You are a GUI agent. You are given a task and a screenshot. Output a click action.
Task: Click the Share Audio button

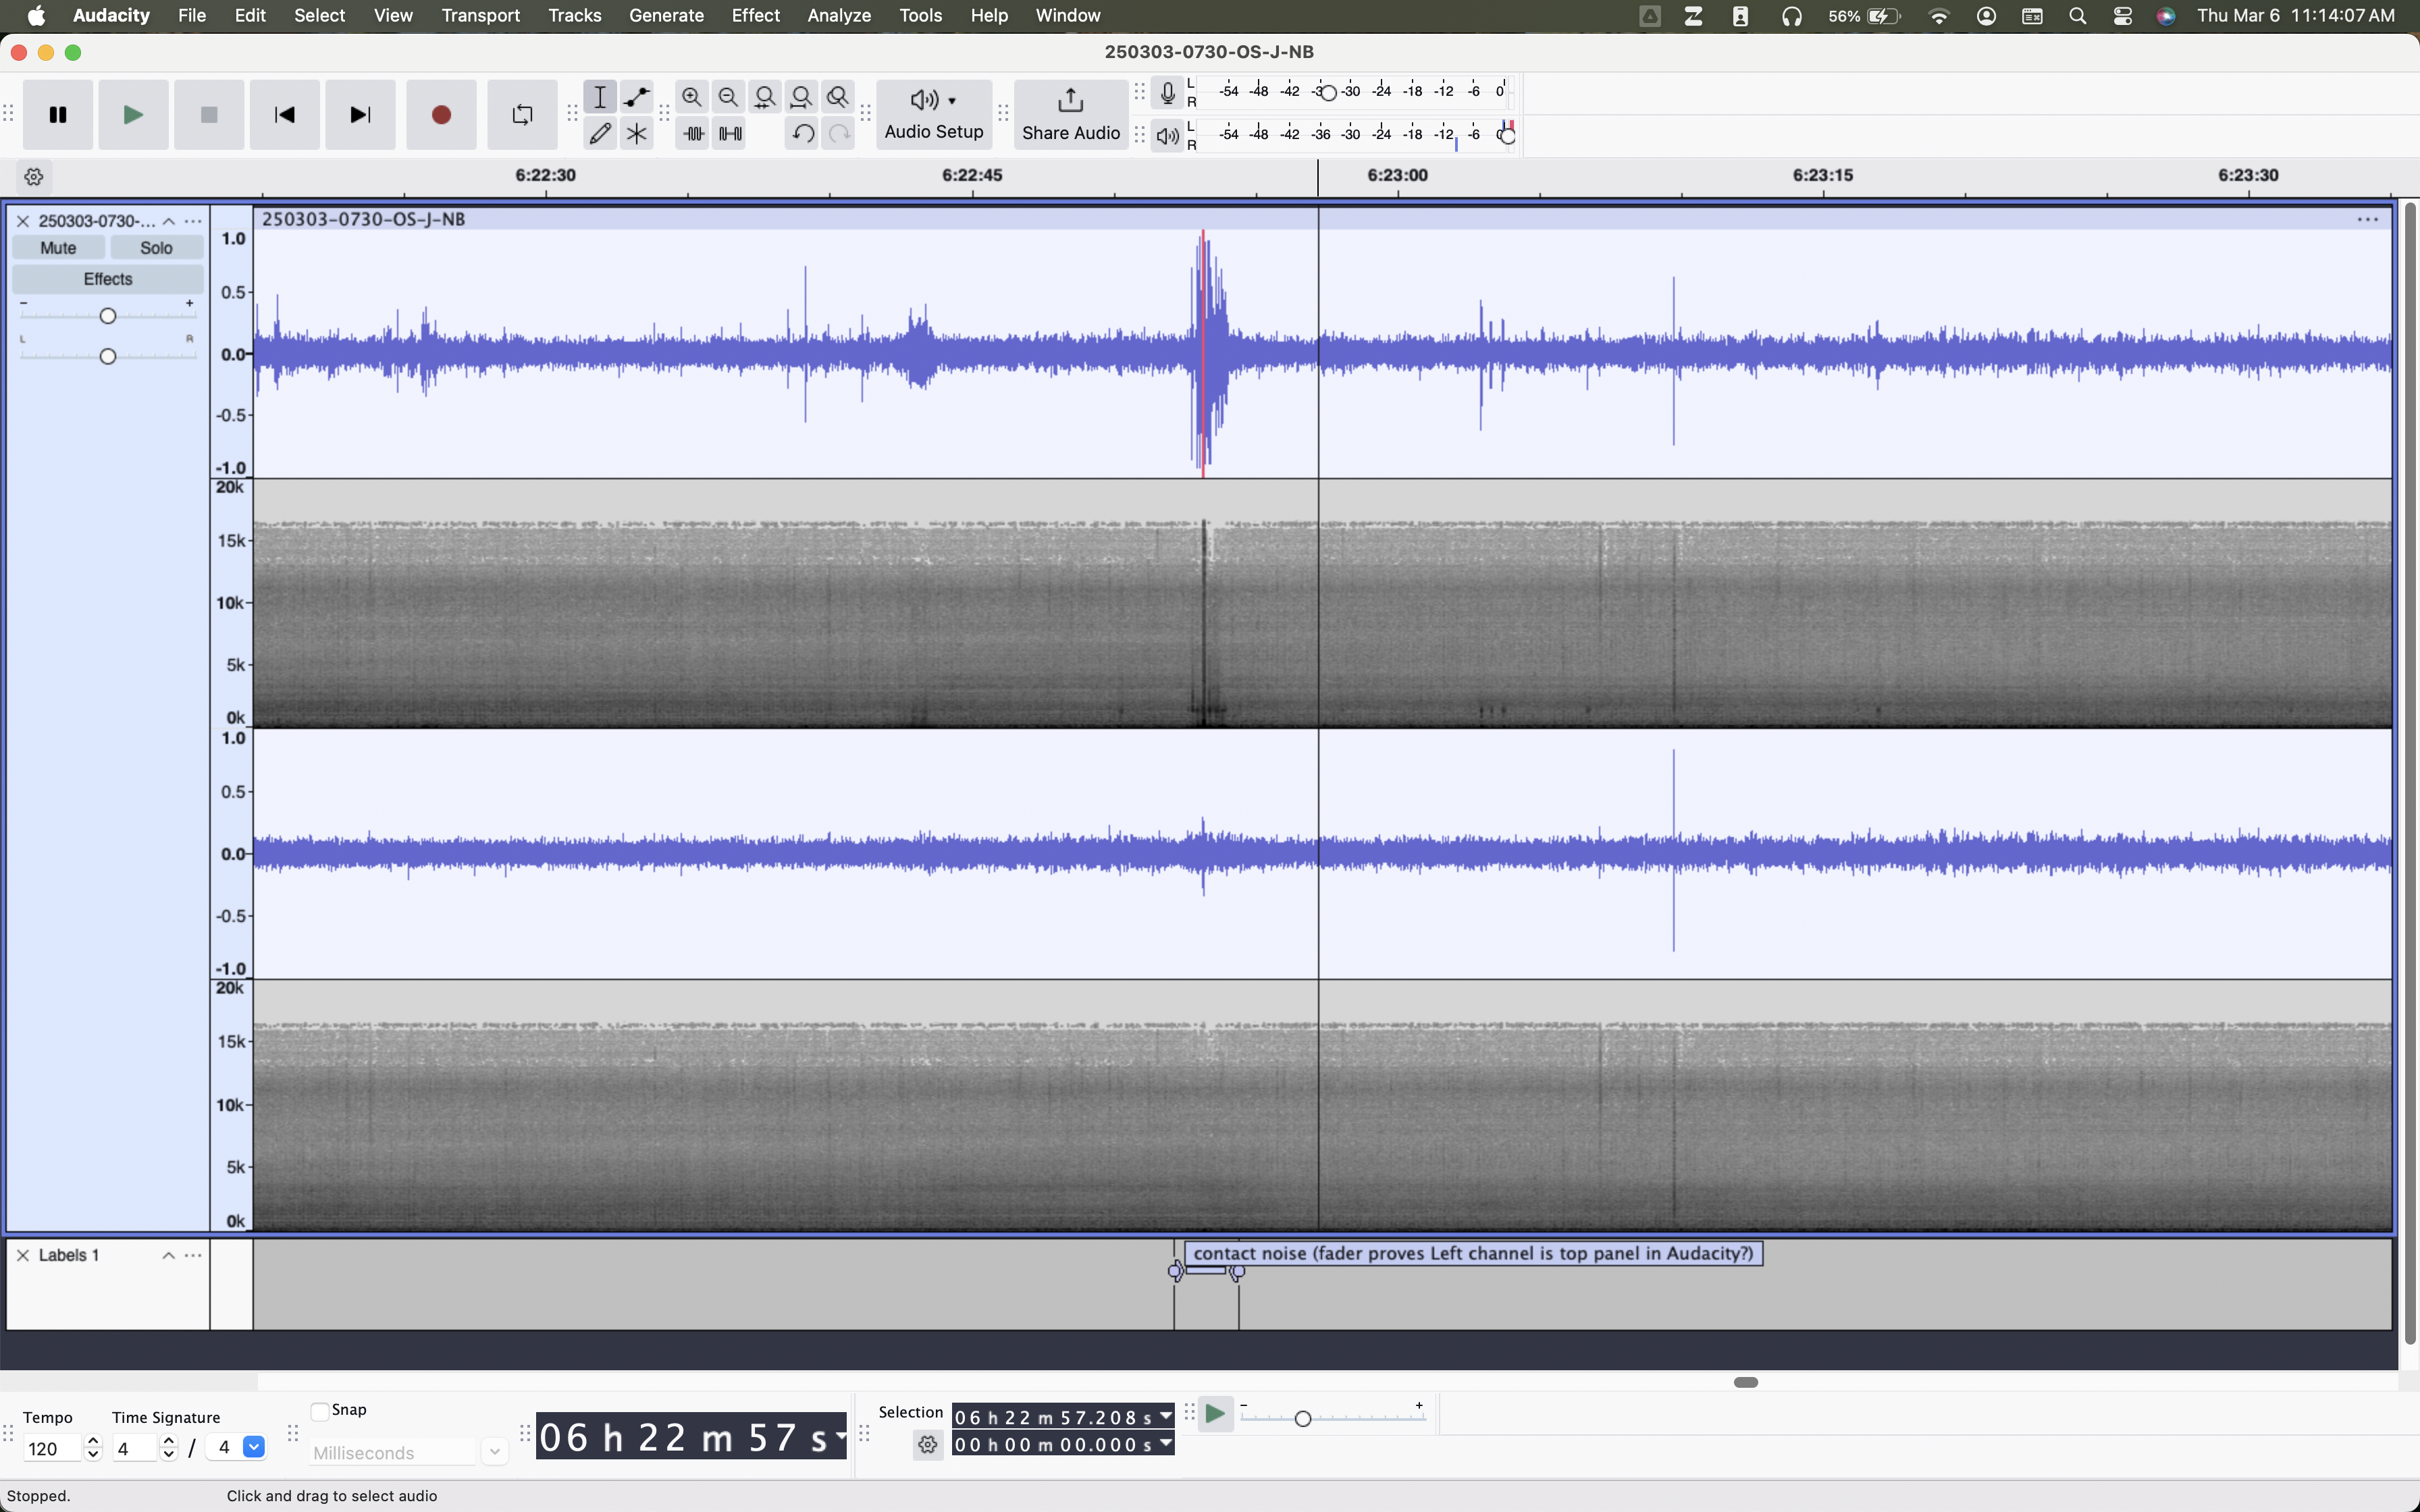click(x=1070, y=115)
